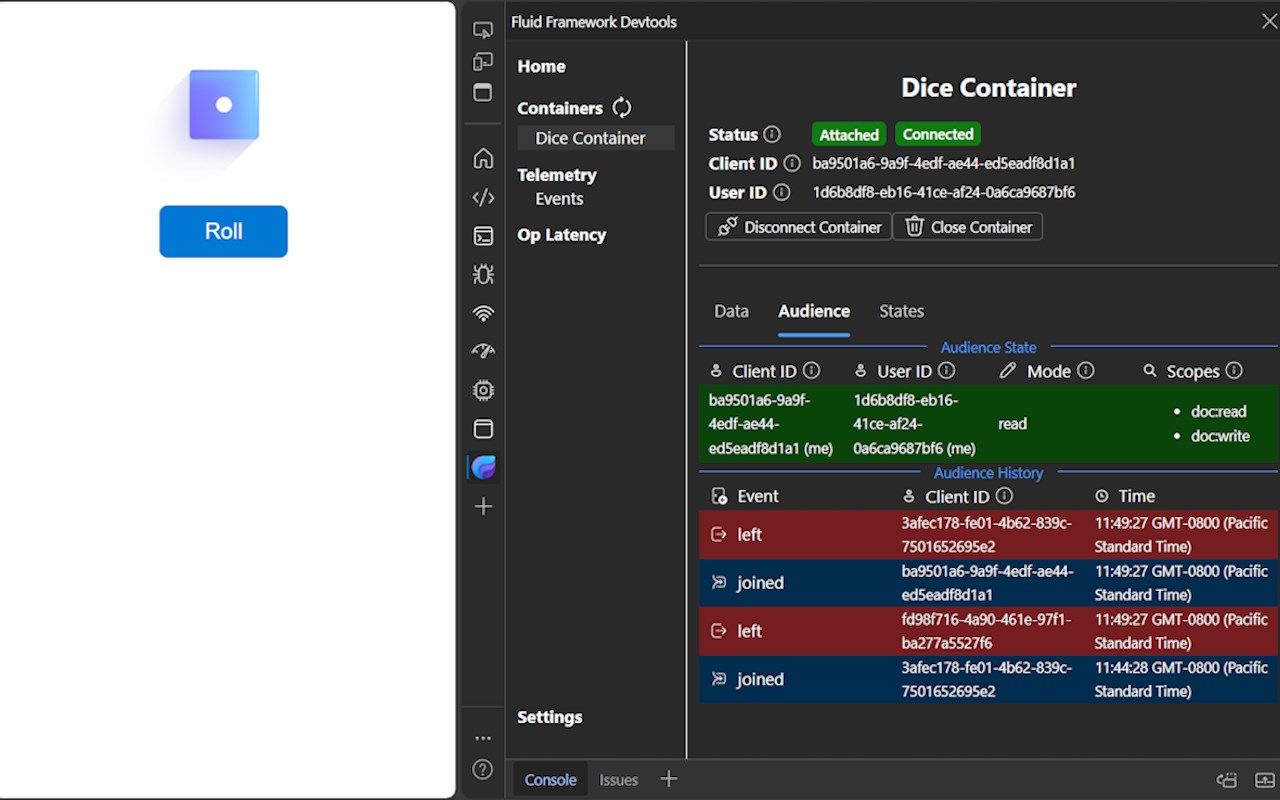
Task: Switch to the Data tab
Action: (x=731, y=311)
